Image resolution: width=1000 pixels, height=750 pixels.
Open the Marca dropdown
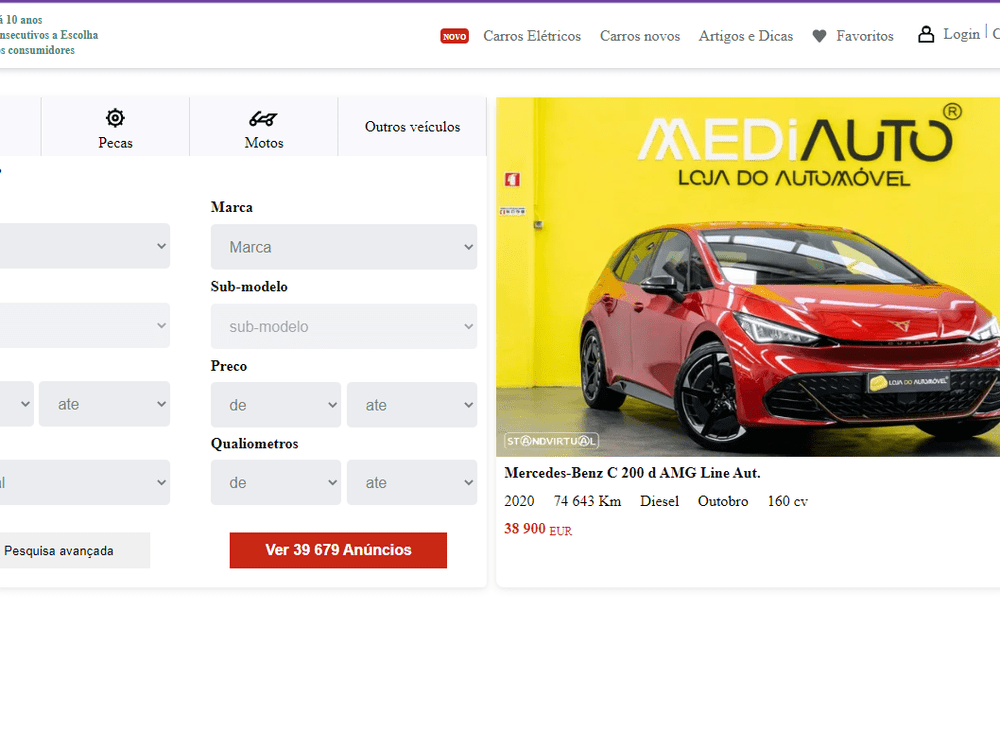point(344,247)
